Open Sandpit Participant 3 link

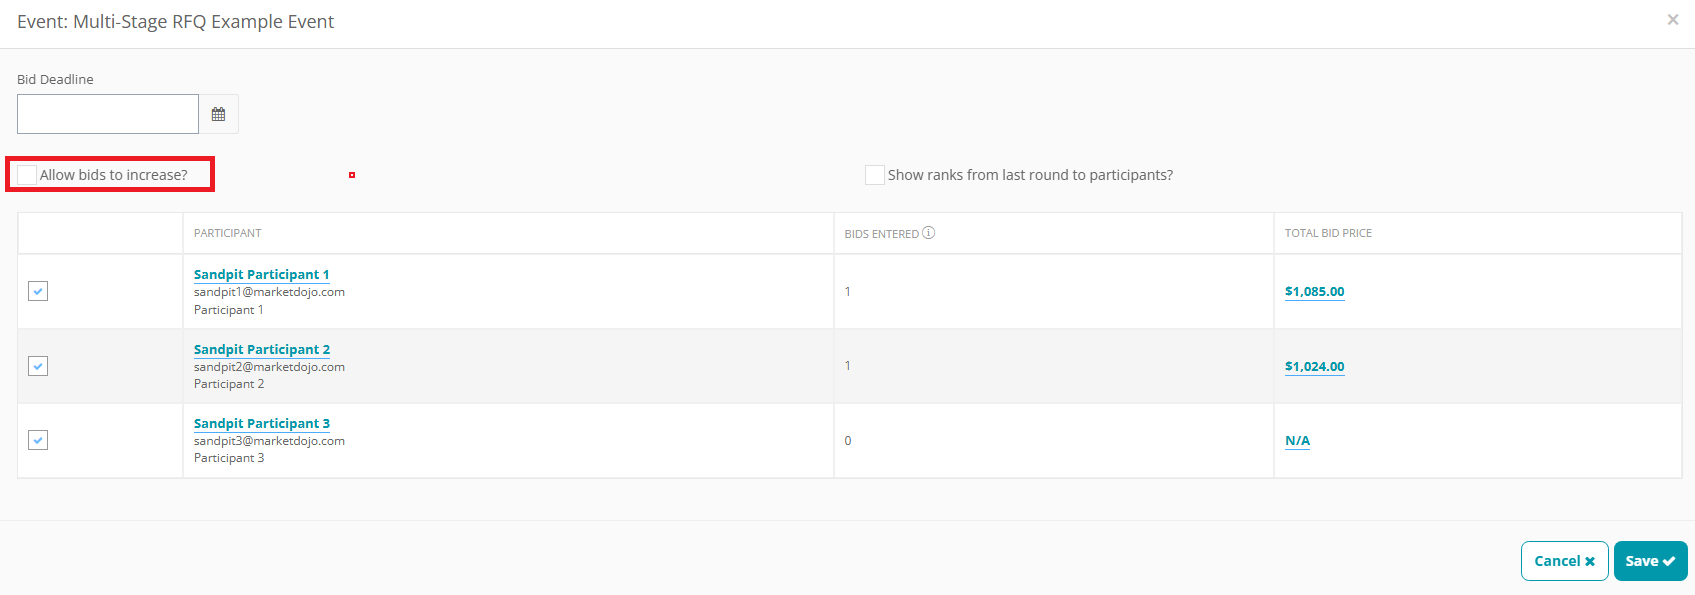tap(262, 423)
